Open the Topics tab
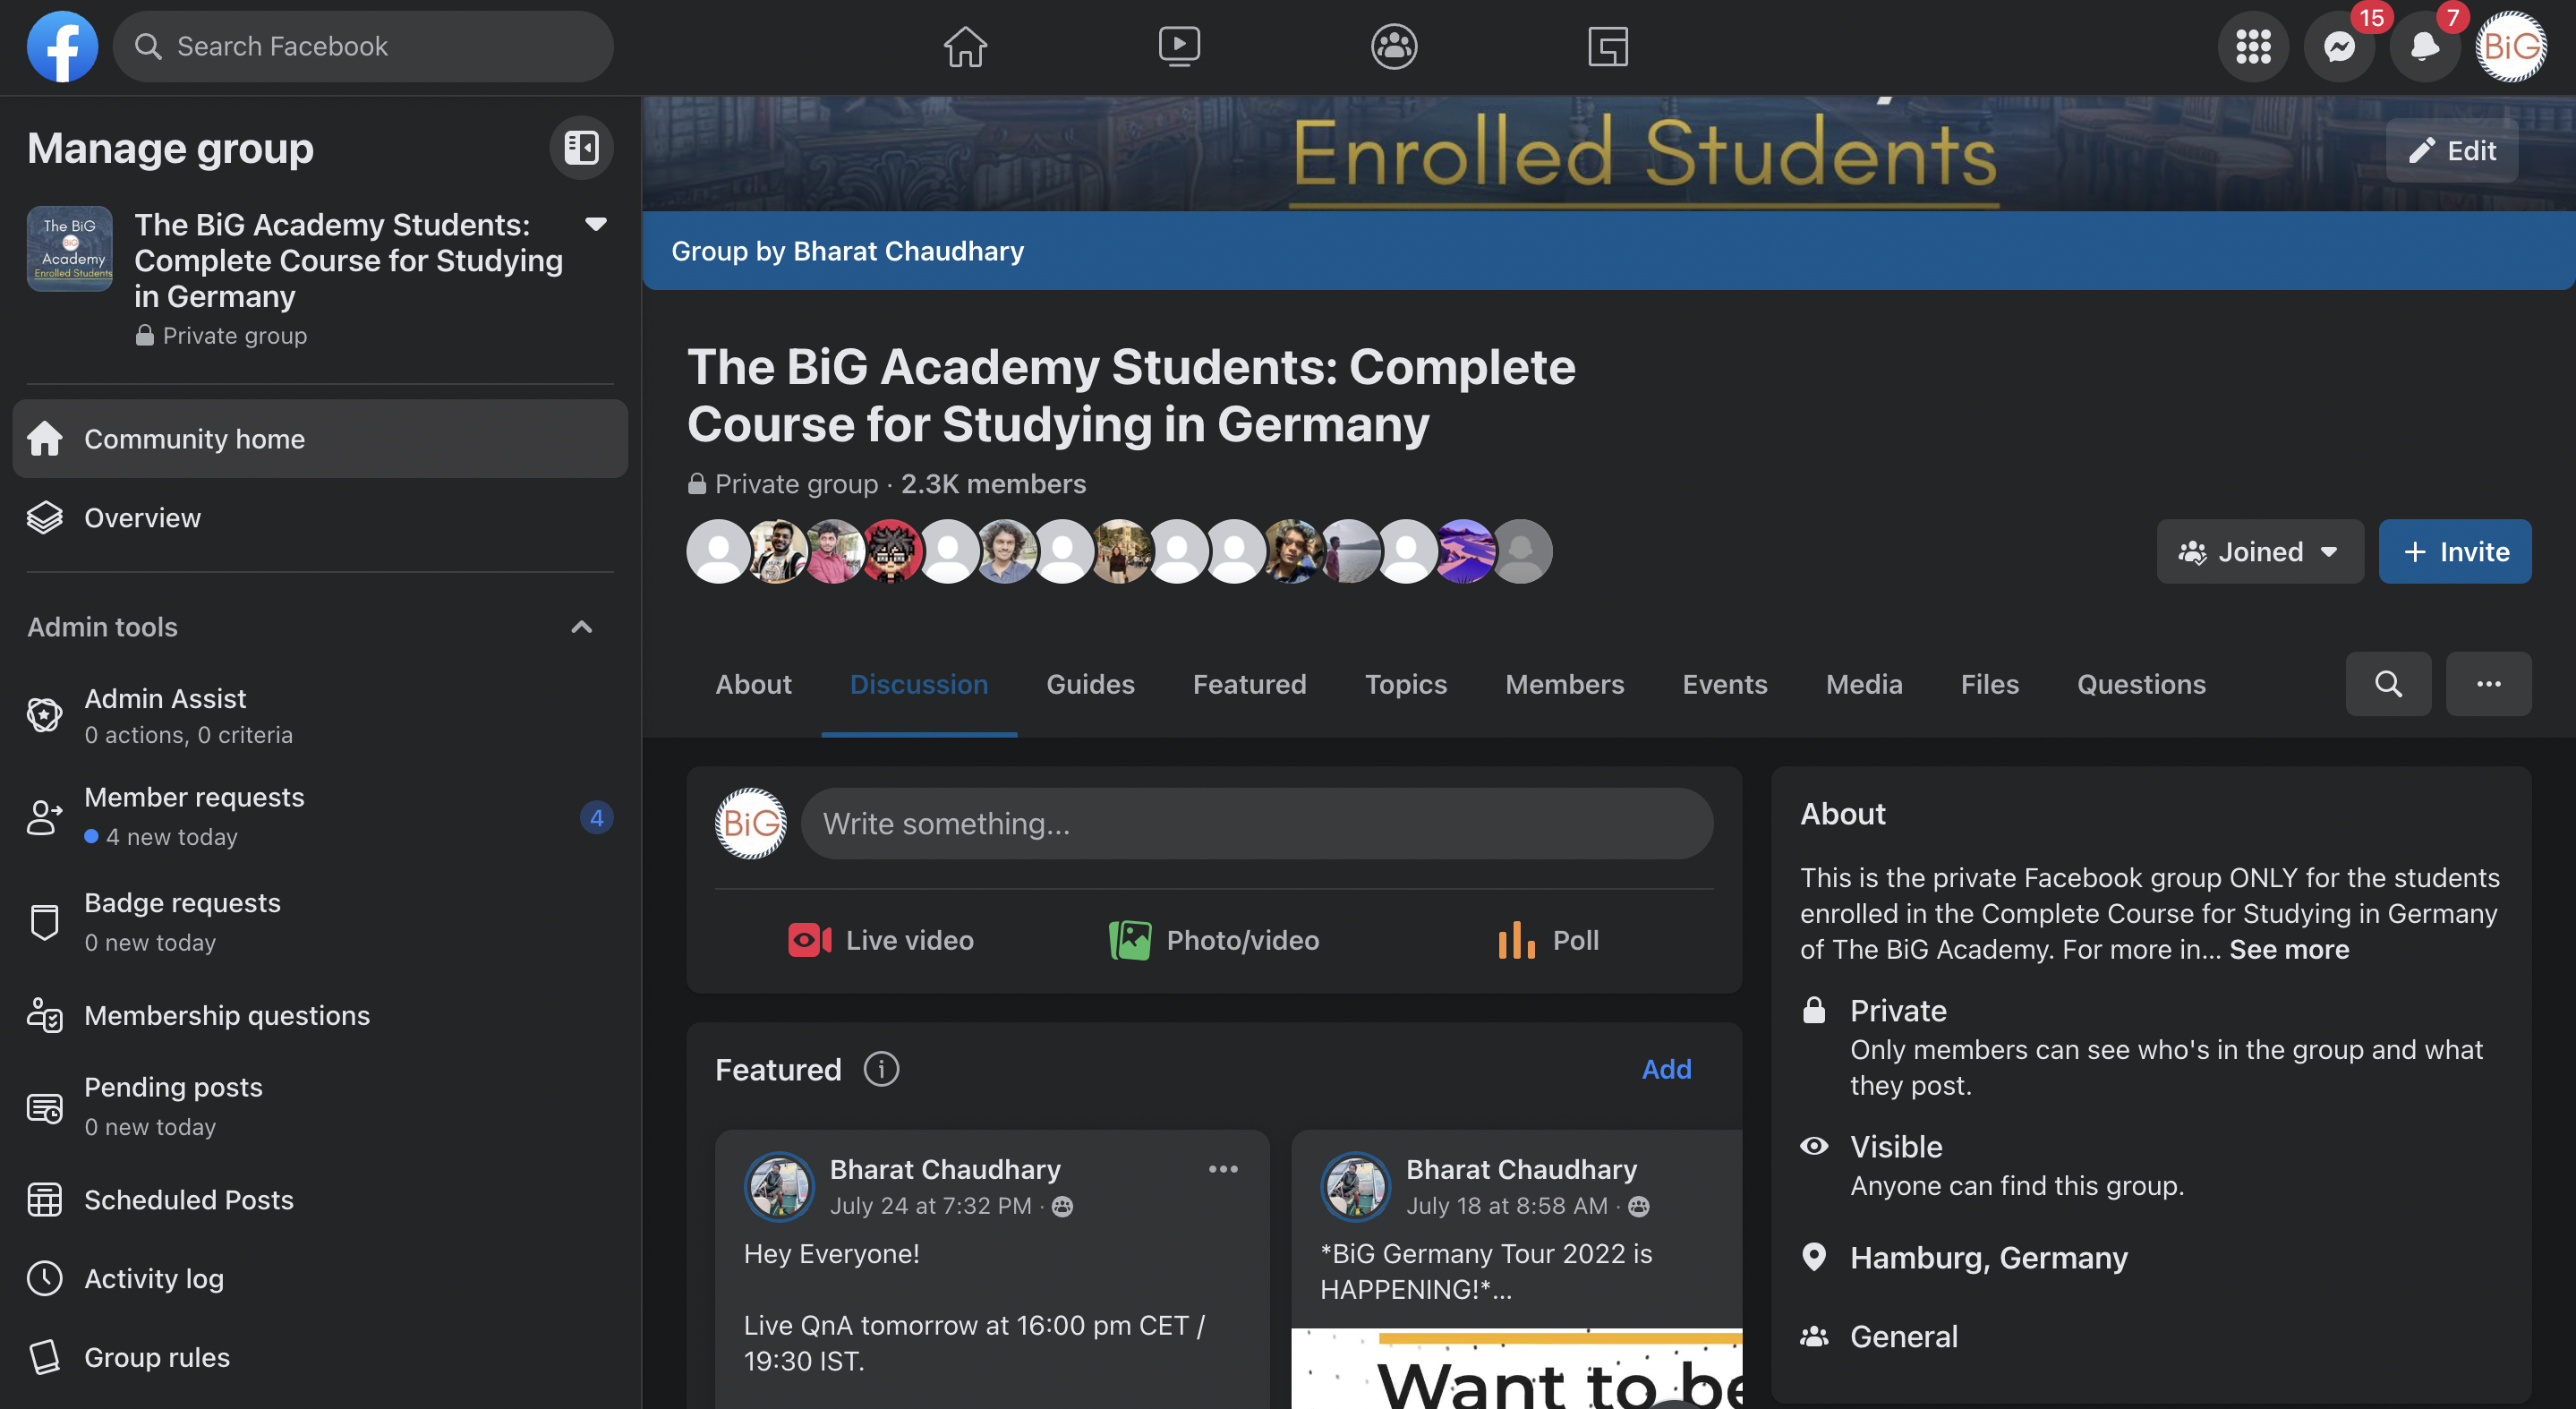The width and height of the screenshot is (2576, 1409). (x=1405, y=684)
